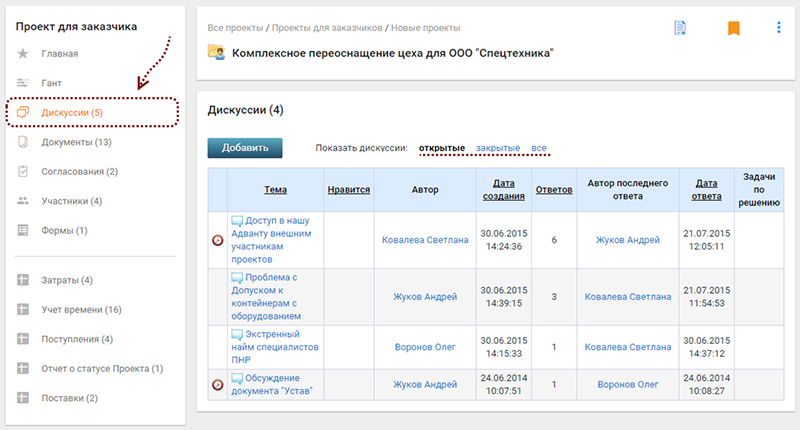Open Согласования (2) sidebar item
This screenshot has height=430, width=800.
(x=79, y=172)
